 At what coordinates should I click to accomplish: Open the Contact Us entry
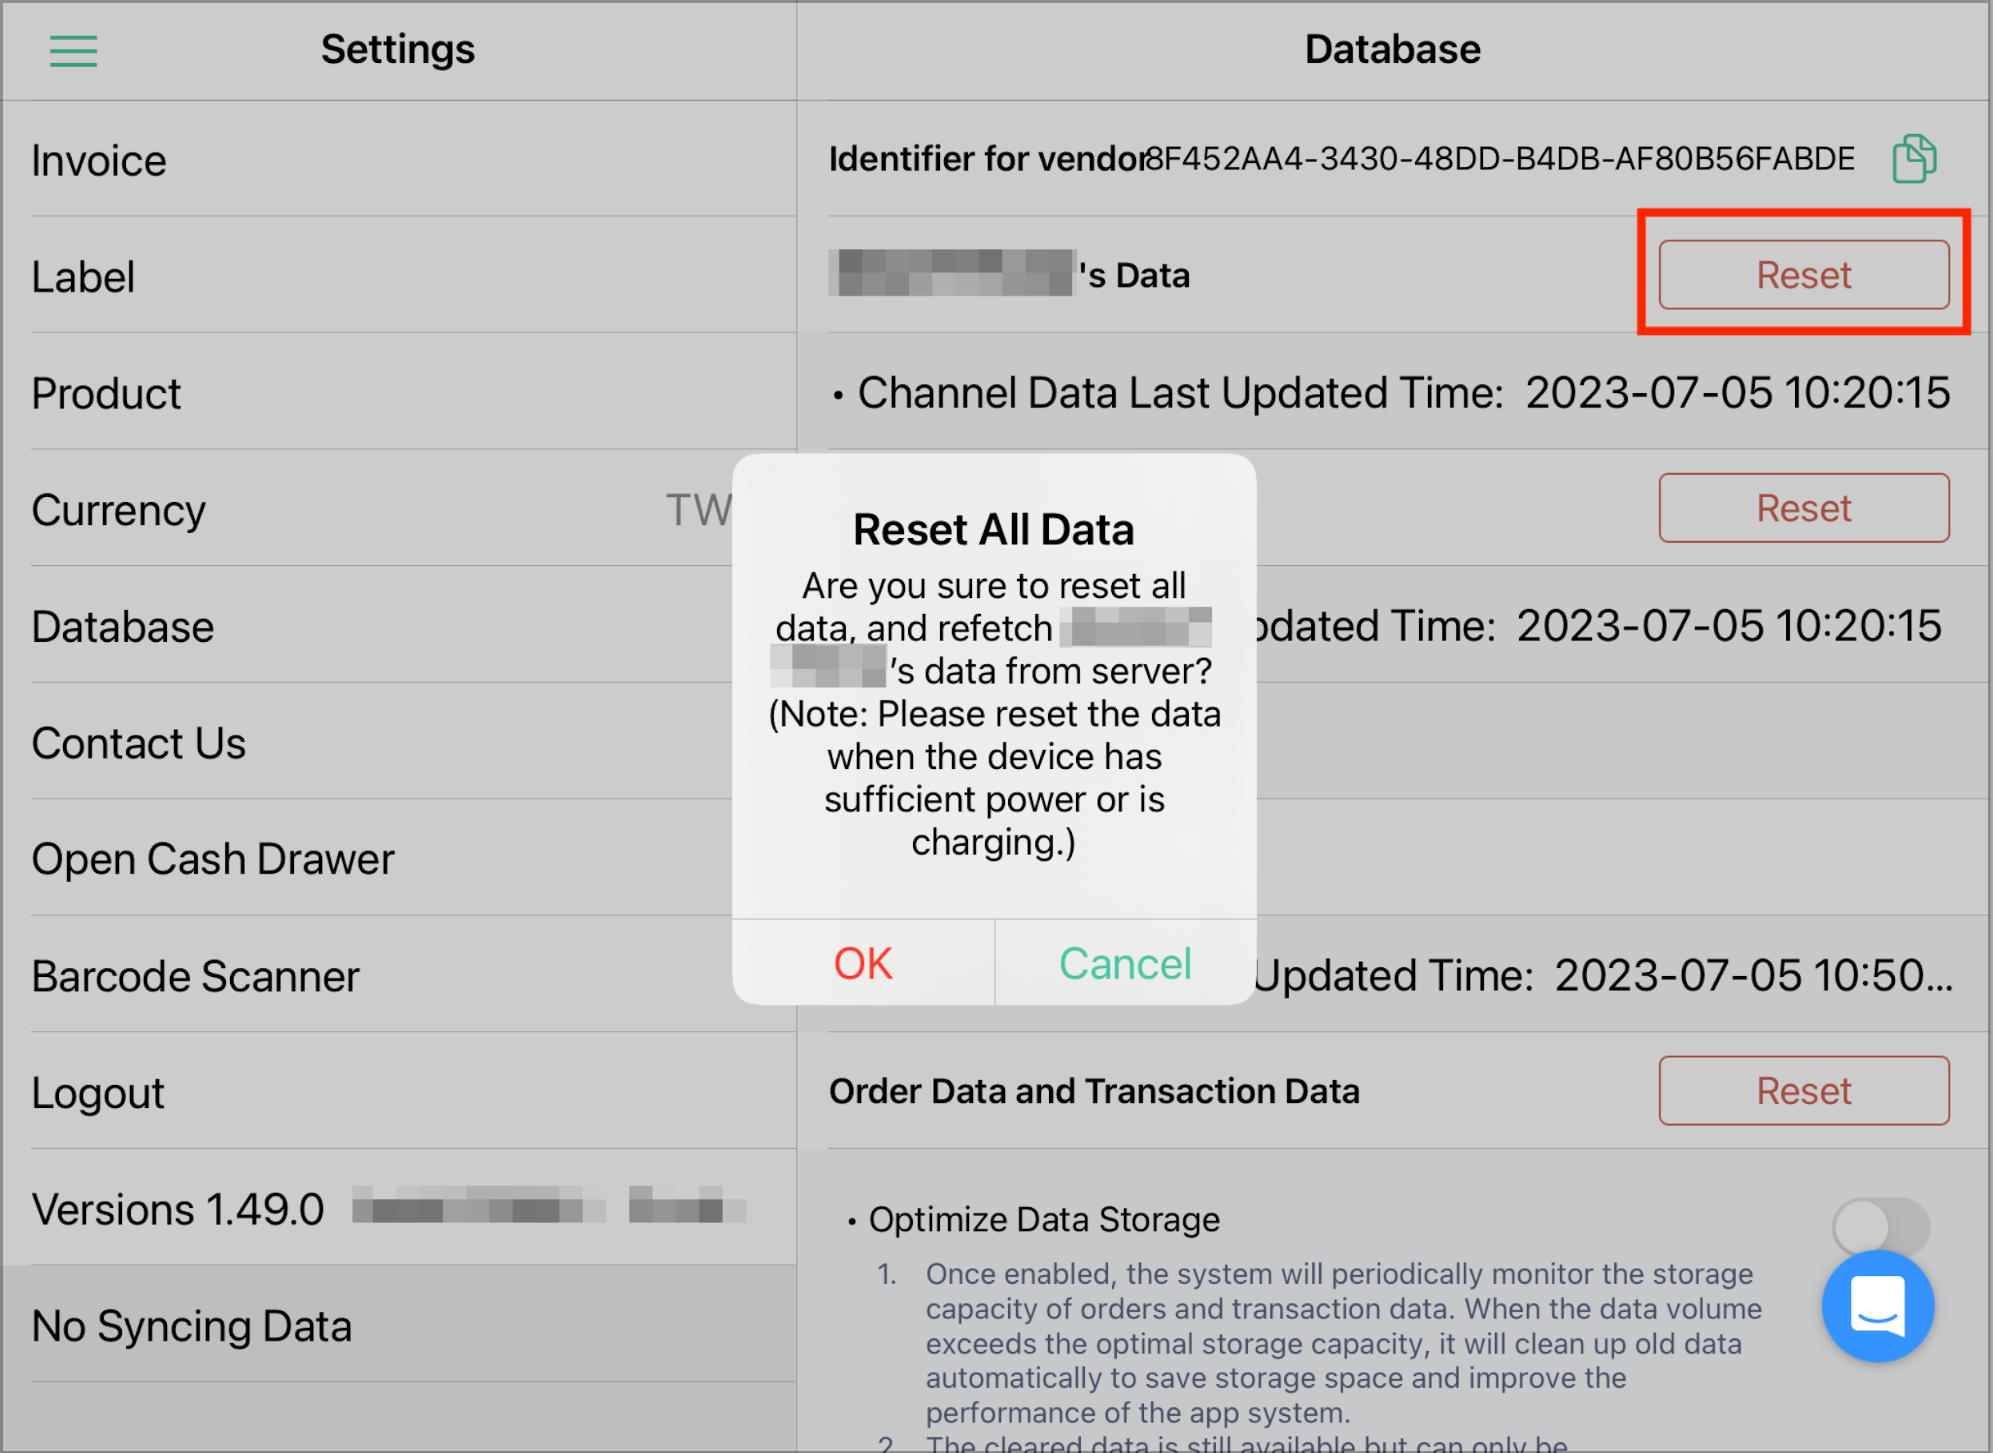[x=139, y=742]
